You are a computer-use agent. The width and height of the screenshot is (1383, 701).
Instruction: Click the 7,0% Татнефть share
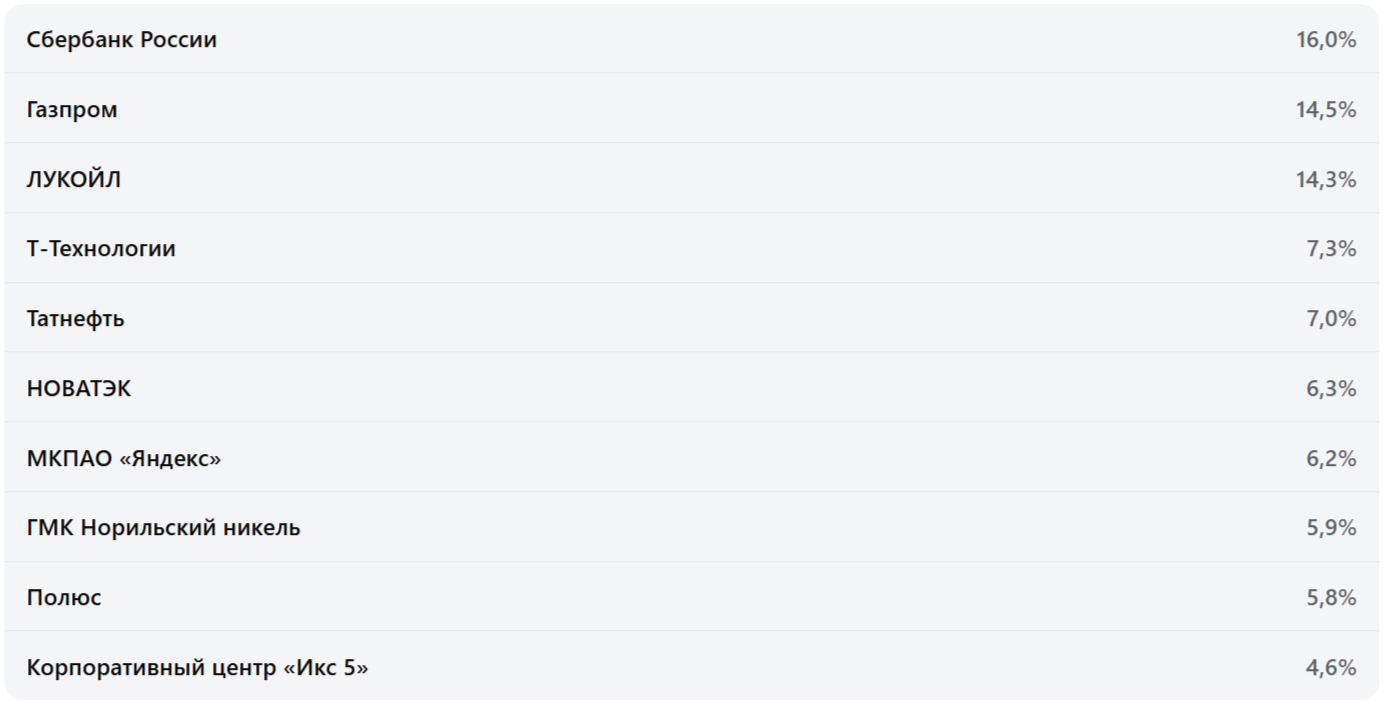pyautogui.click(x=1331, y=319)
